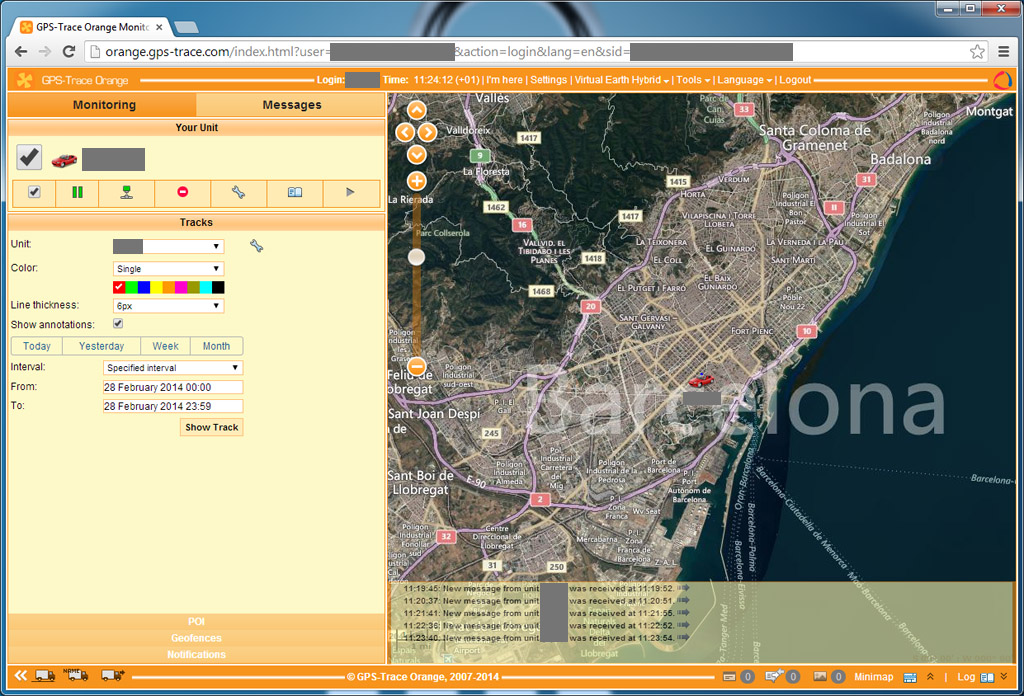
Task: Open the Chrome menu button
Action: 1004,52
